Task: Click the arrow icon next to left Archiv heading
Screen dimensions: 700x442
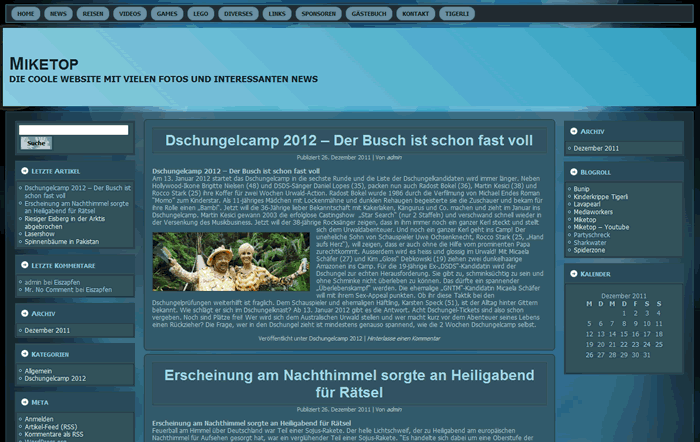Action: click(25, 313)
